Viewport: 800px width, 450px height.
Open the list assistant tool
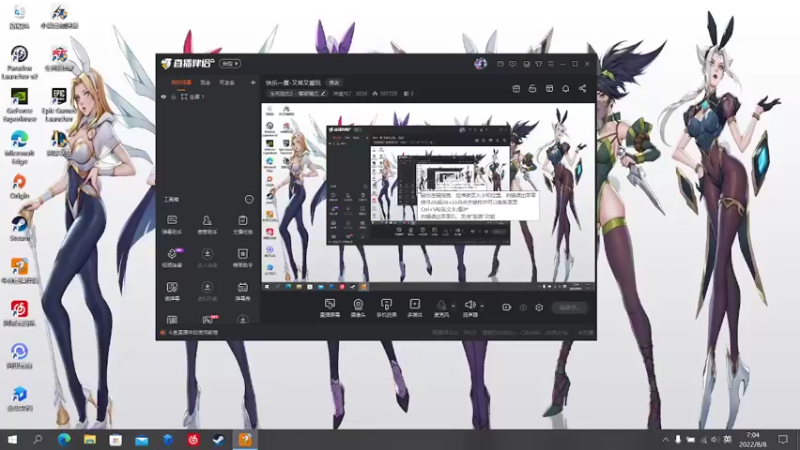coord(242,258)
